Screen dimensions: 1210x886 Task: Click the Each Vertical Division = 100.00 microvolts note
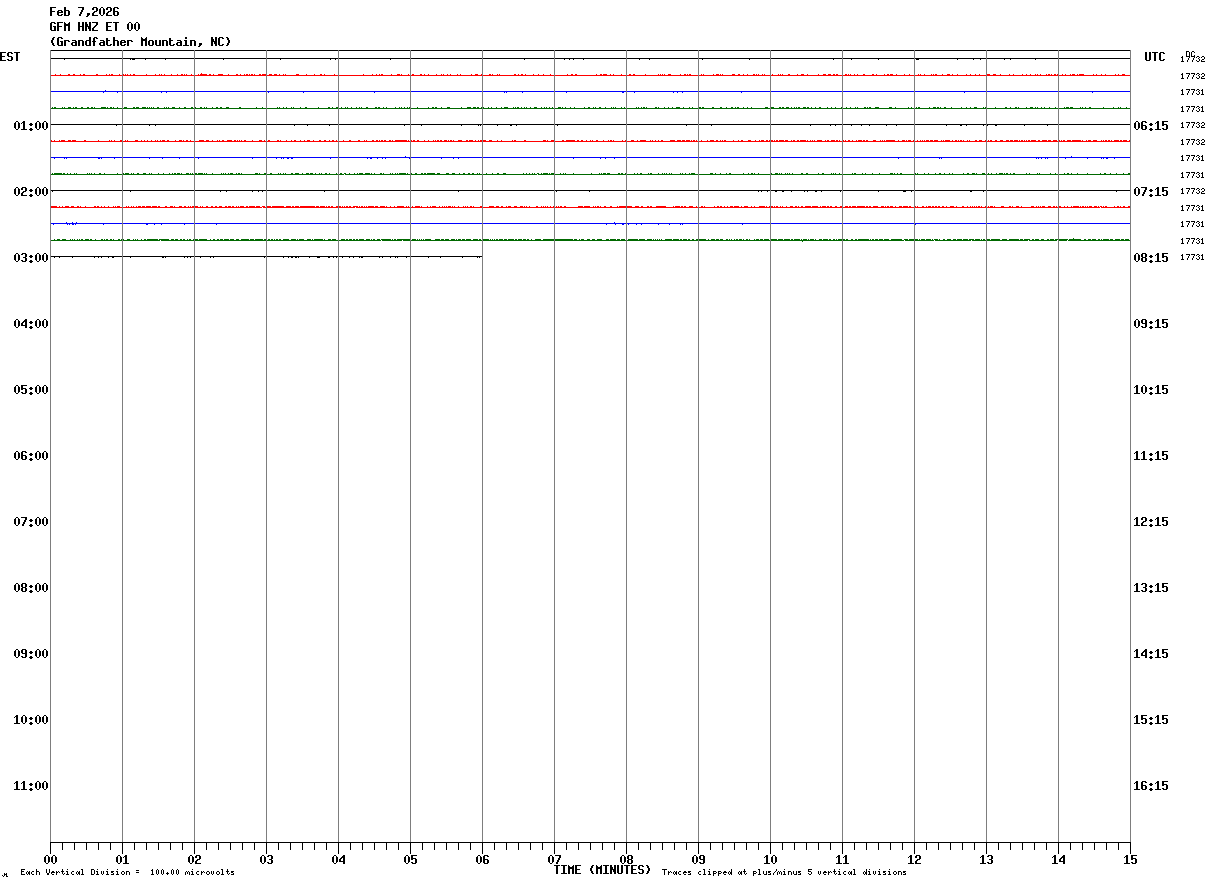tap(127, 873)
